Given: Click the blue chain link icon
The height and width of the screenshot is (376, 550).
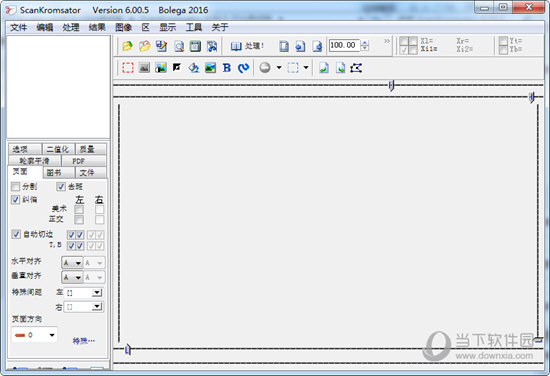Looking at the screenshot, I should pyautogui.click(x=243, y=67).
